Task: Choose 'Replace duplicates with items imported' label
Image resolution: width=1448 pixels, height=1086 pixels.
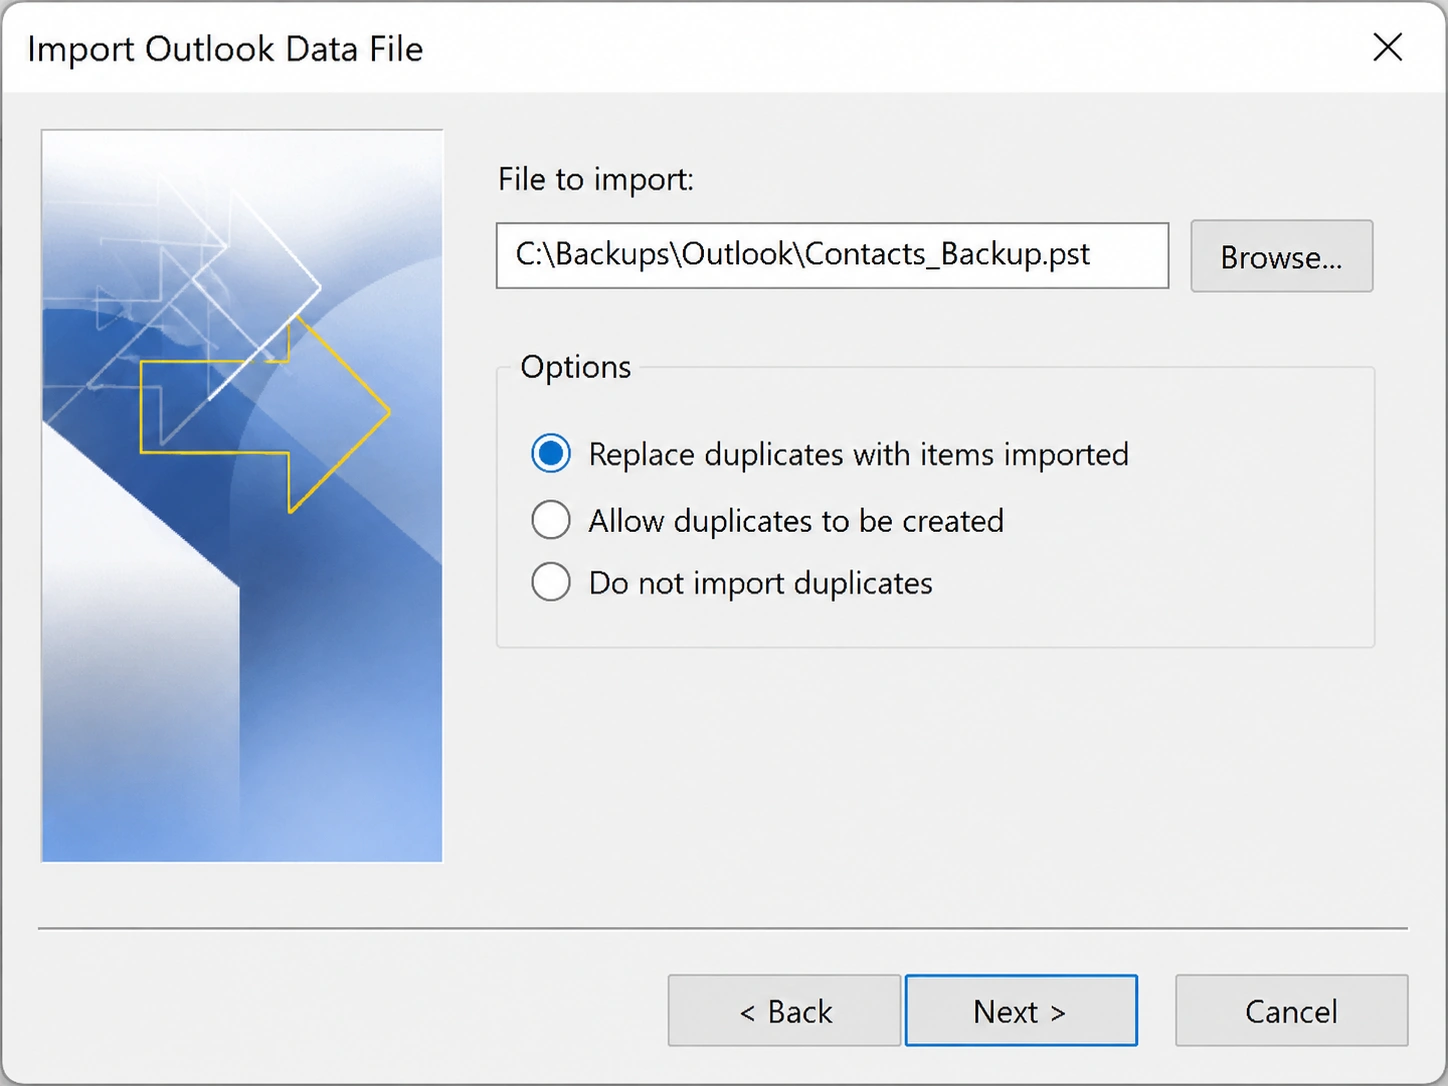Action: [858, 454]
